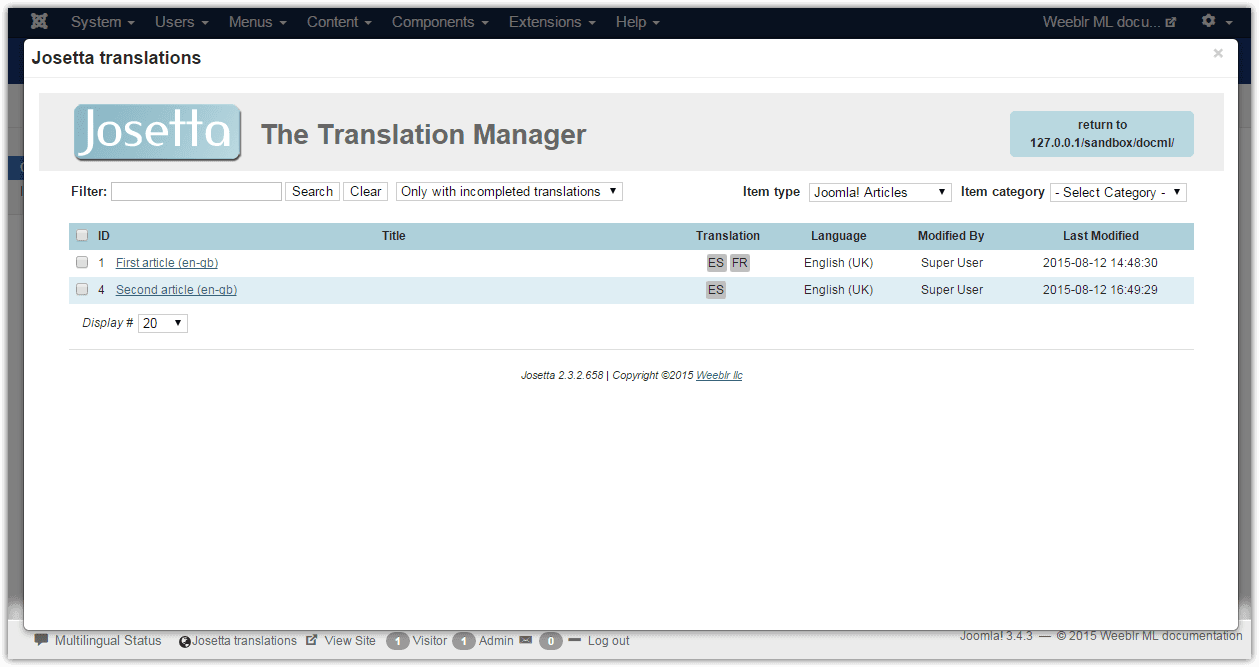Check the Second article row checkbox
The height and width of the screenshot is (667, 1259).
coord(82,290)
